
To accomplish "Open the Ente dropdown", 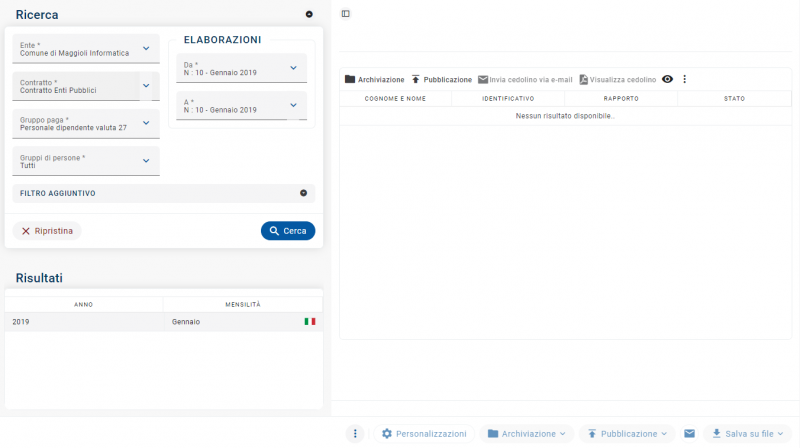I will [86, 49].
